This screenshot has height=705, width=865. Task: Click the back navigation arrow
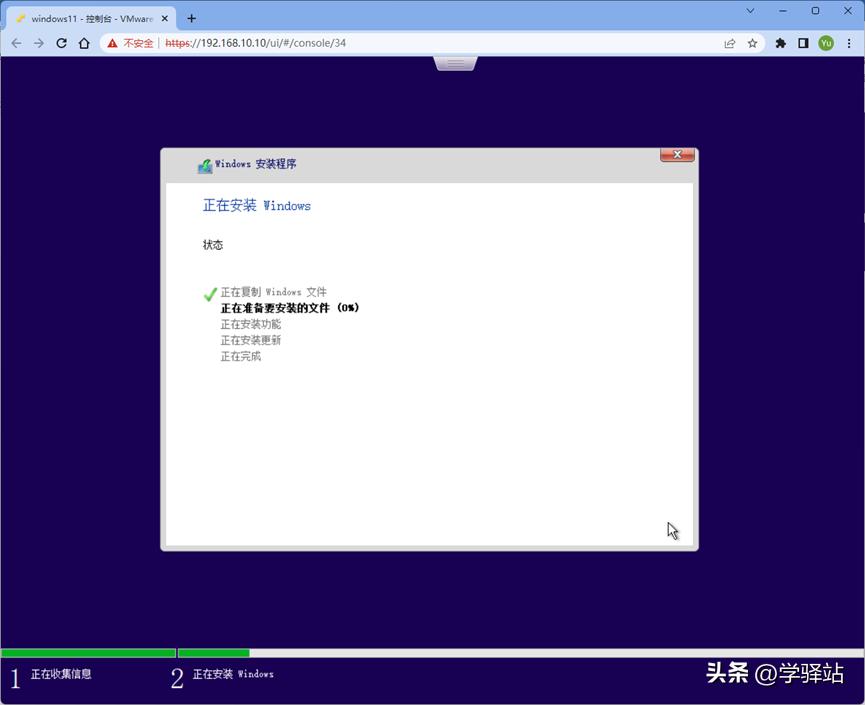click(x=16, y=43)
